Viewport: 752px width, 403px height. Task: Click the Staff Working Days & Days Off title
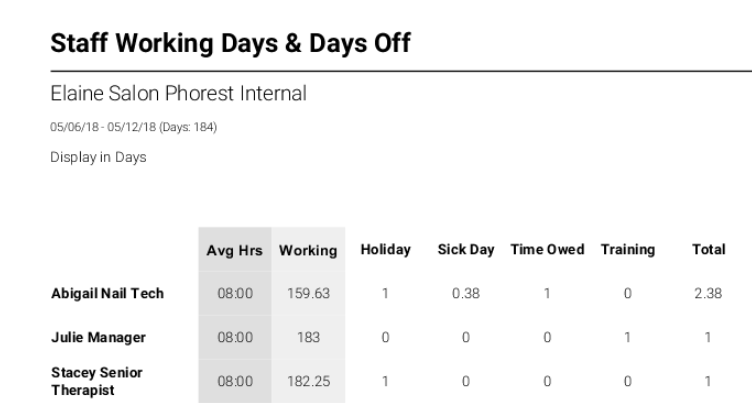[x=230, y=43]
